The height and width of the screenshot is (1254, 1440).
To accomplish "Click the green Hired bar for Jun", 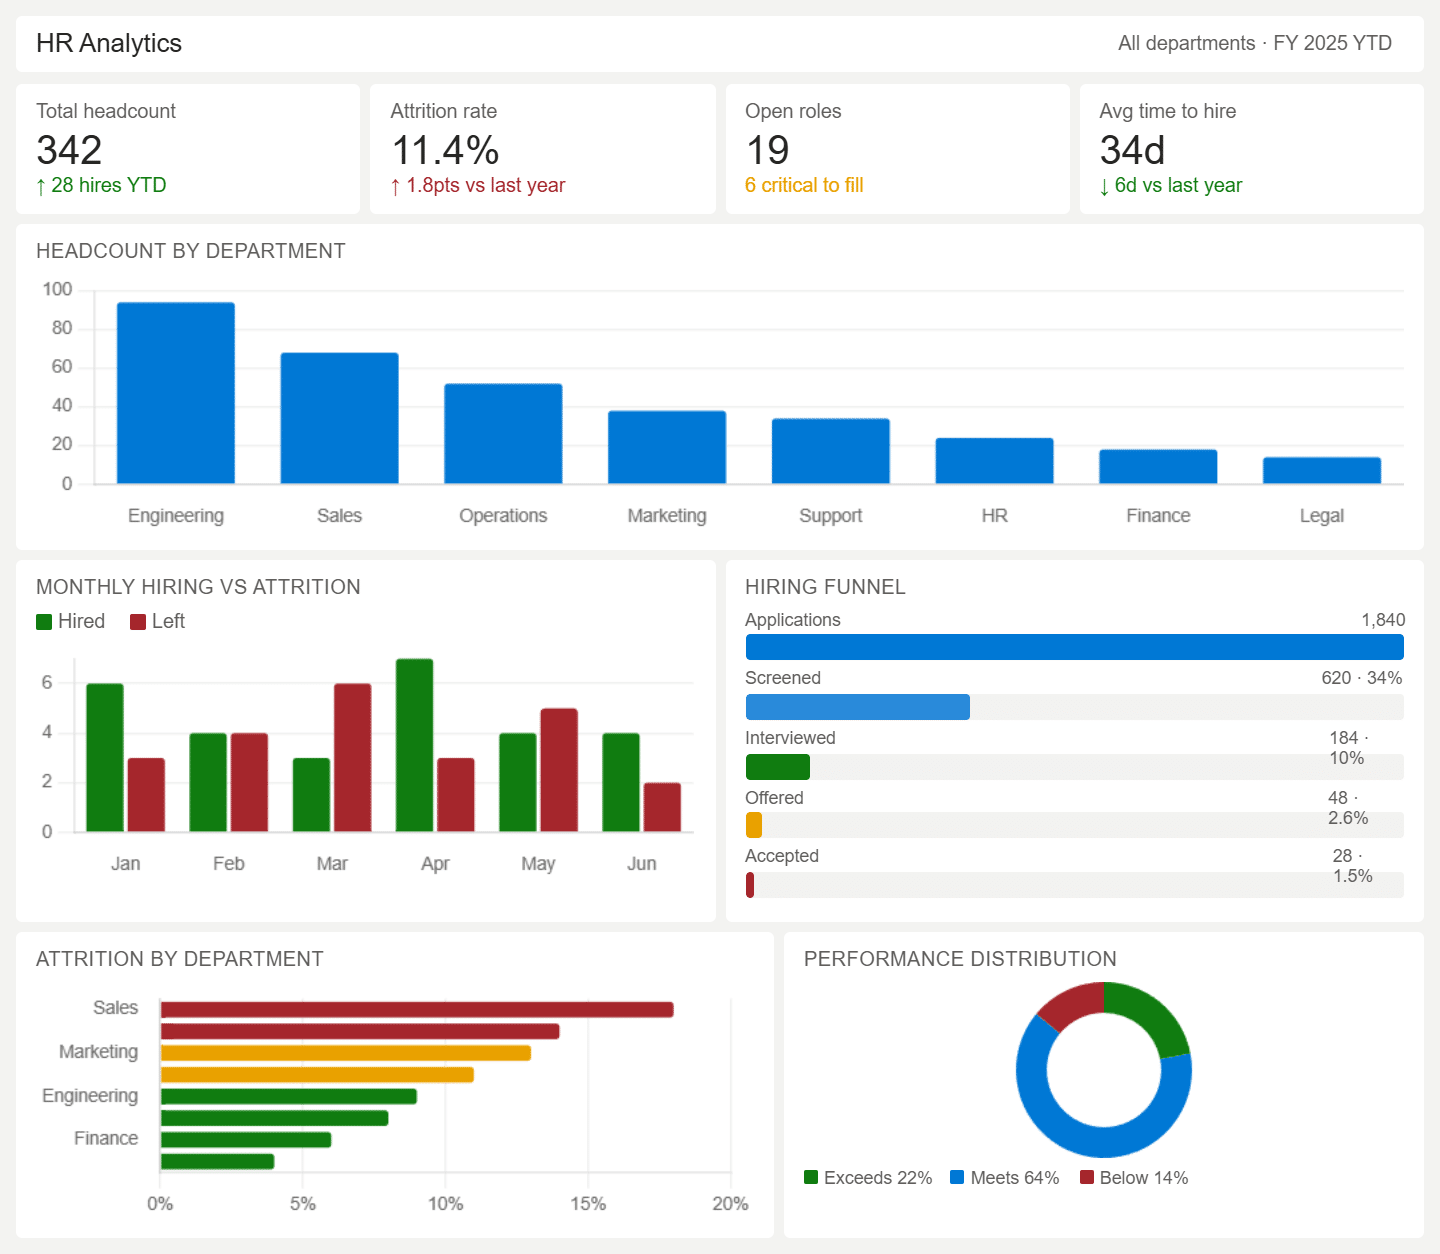I will tap(621, 783).
